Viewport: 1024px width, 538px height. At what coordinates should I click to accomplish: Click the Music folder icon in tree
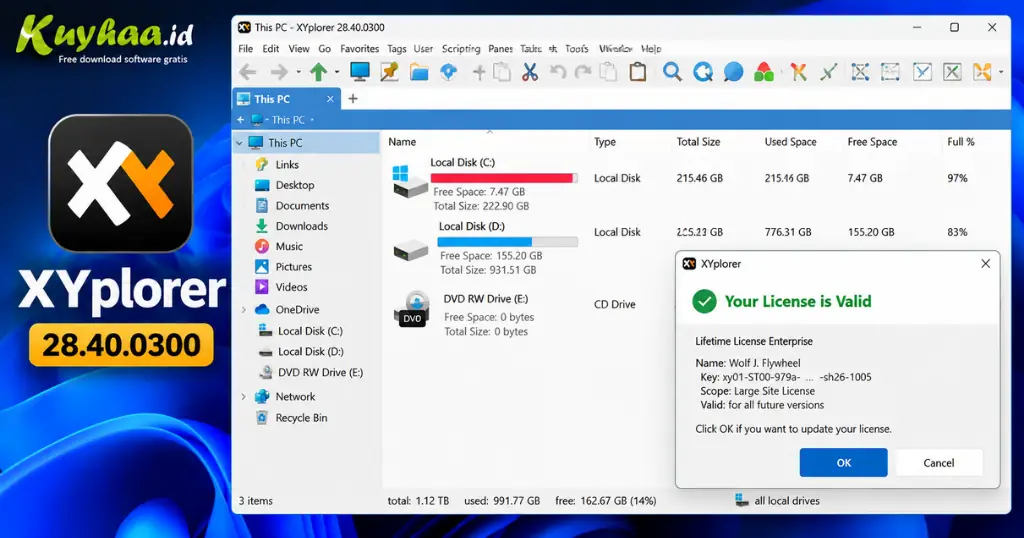pyautogui.click(x=262, y=246)
